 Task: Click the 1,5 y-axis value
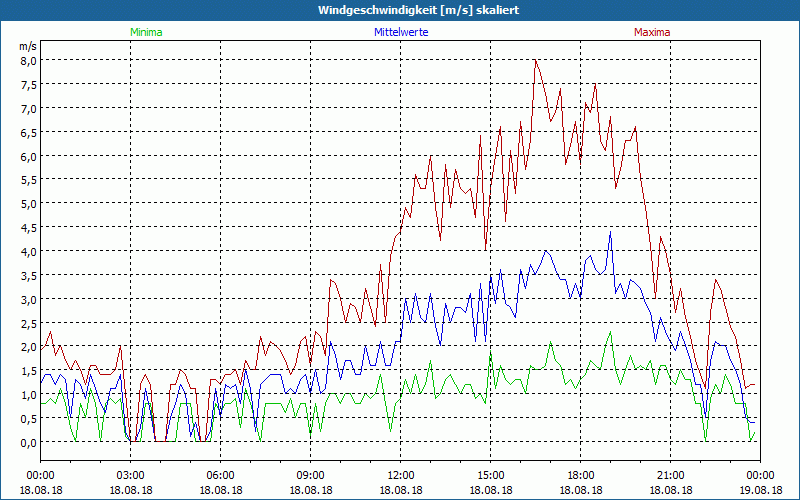click(x=29, y=371)
